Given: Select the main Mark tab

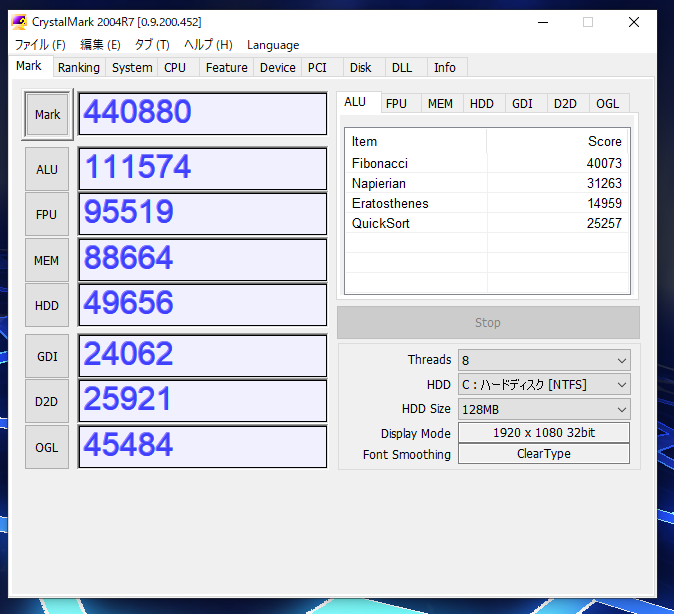Looking at the screenshot, I should point(29,66).
